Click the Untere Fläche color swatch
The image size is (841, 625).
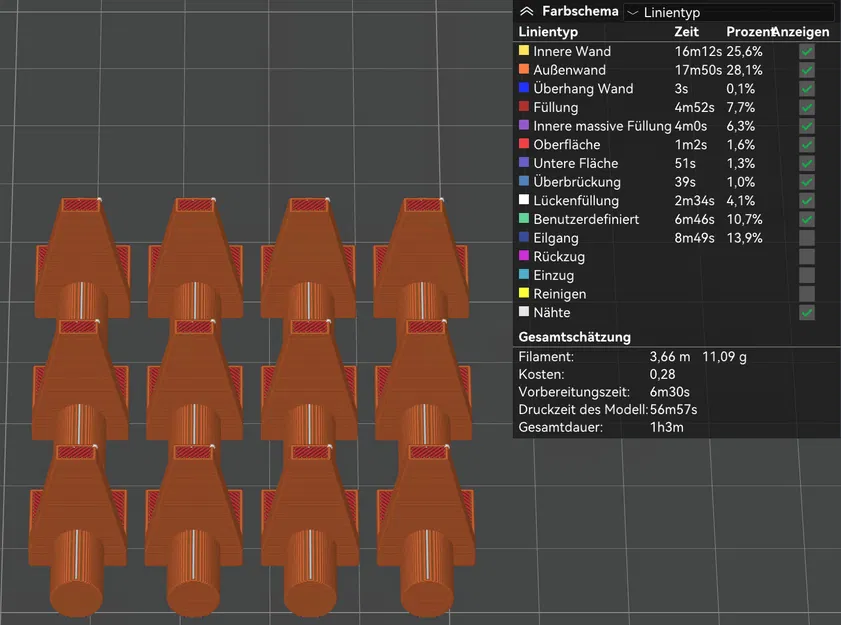tap(524, 162)
